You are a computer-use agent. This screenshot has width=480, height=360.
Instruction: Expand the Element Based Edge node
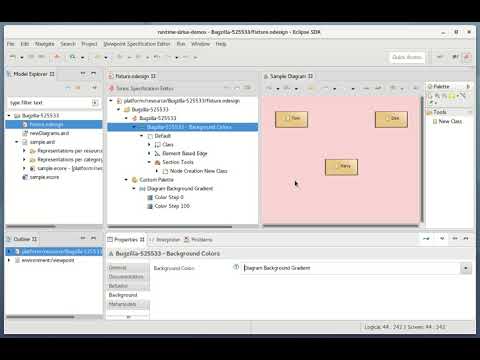[149, 153]
